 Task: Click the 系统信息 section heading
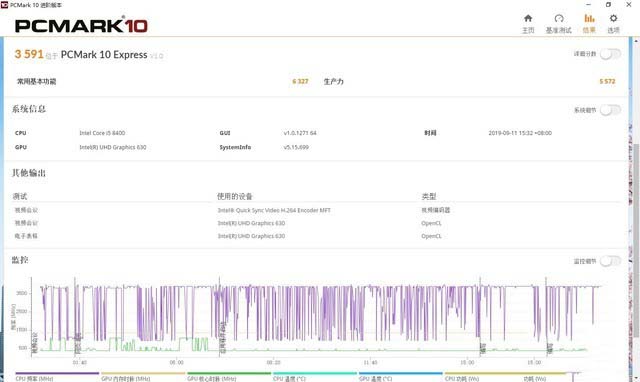(x=29, y=109)
